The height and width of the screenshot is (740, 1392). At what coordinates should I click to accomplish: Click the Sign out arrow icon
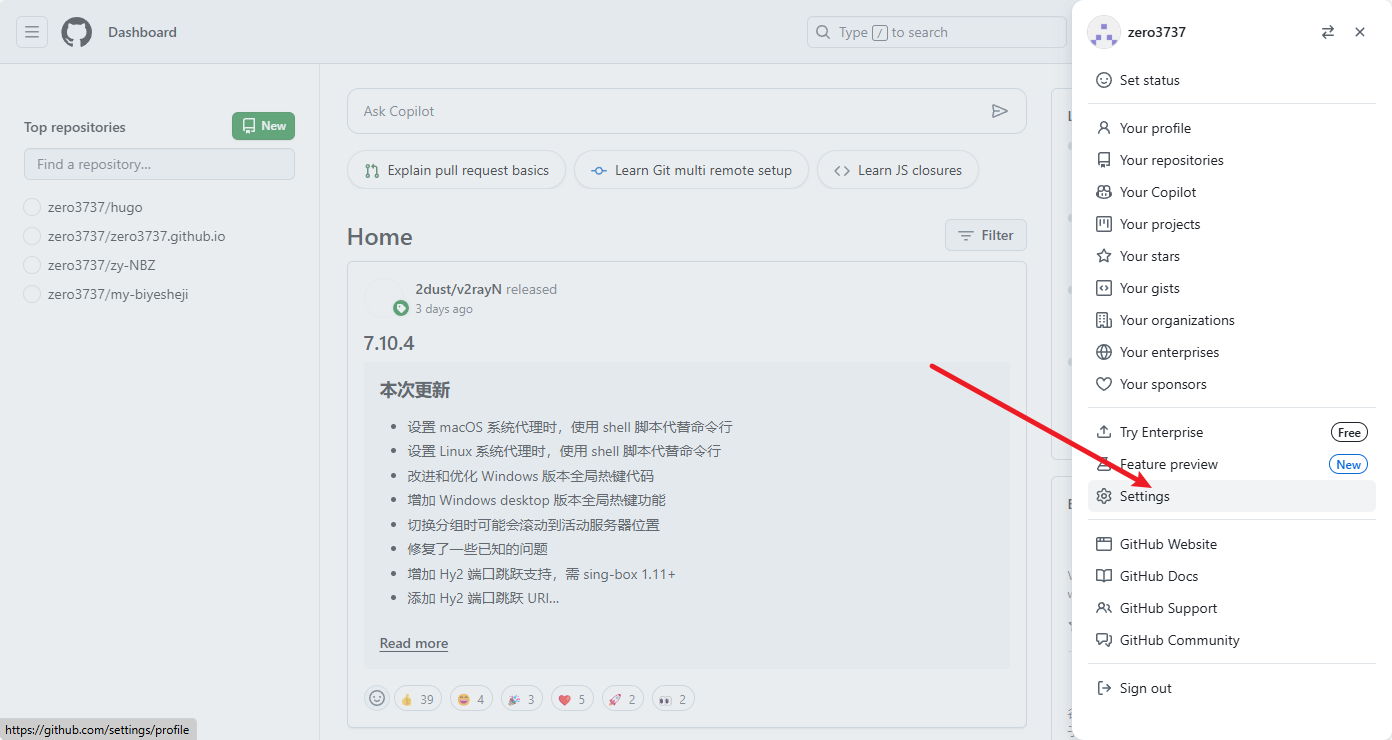coord(1104,688)
